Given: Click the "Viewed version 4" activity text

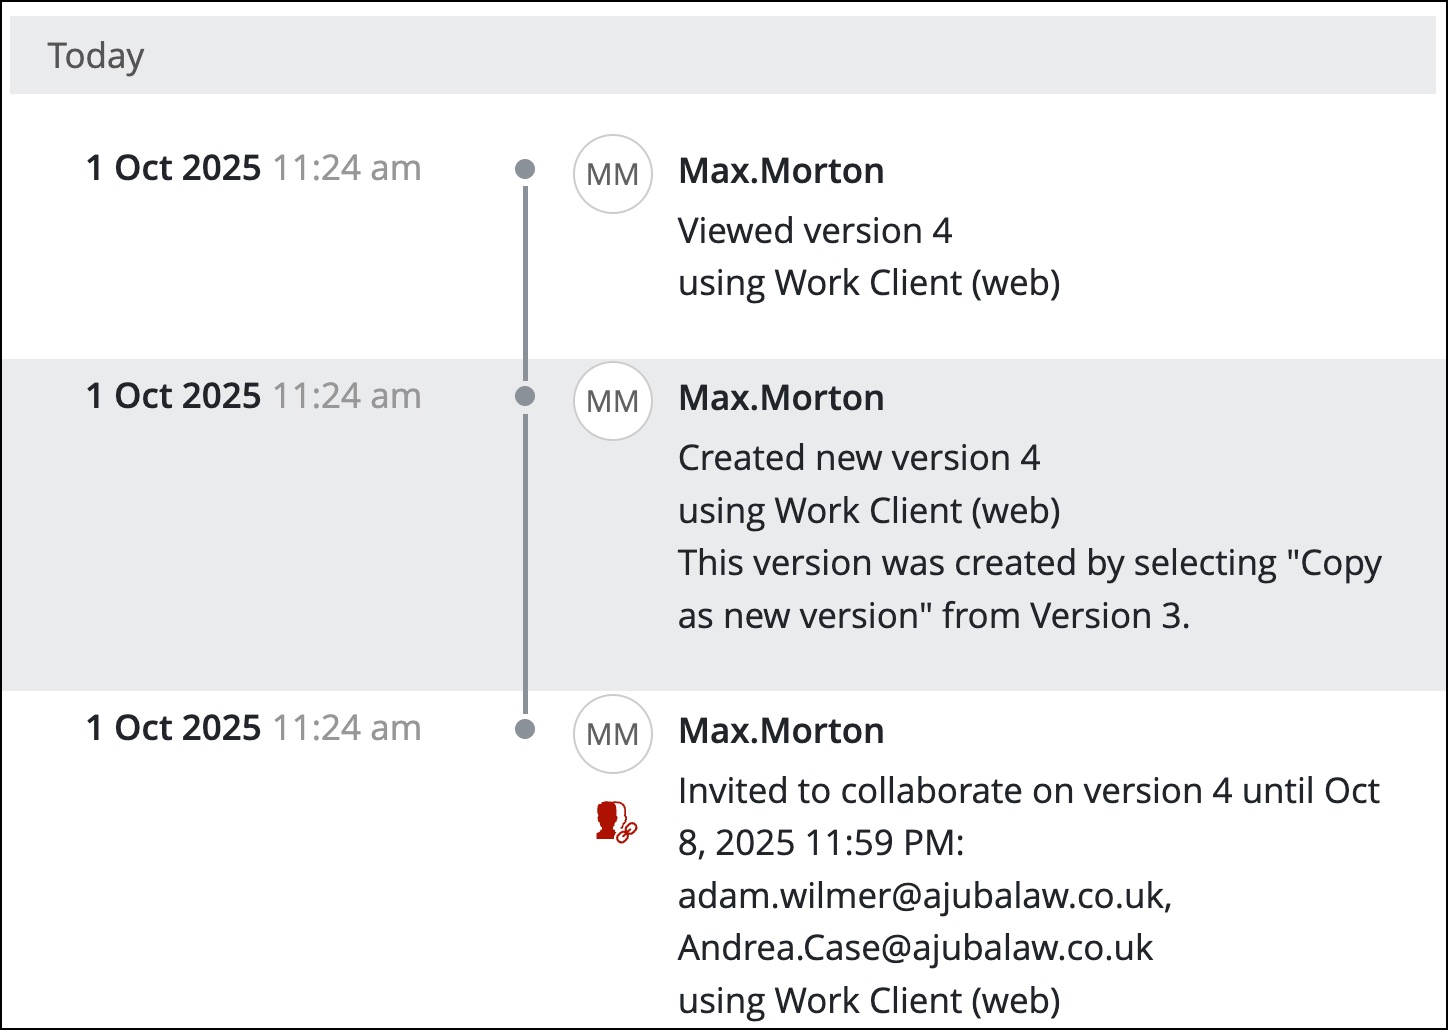Looking at the screenshot, I should 814,231.
